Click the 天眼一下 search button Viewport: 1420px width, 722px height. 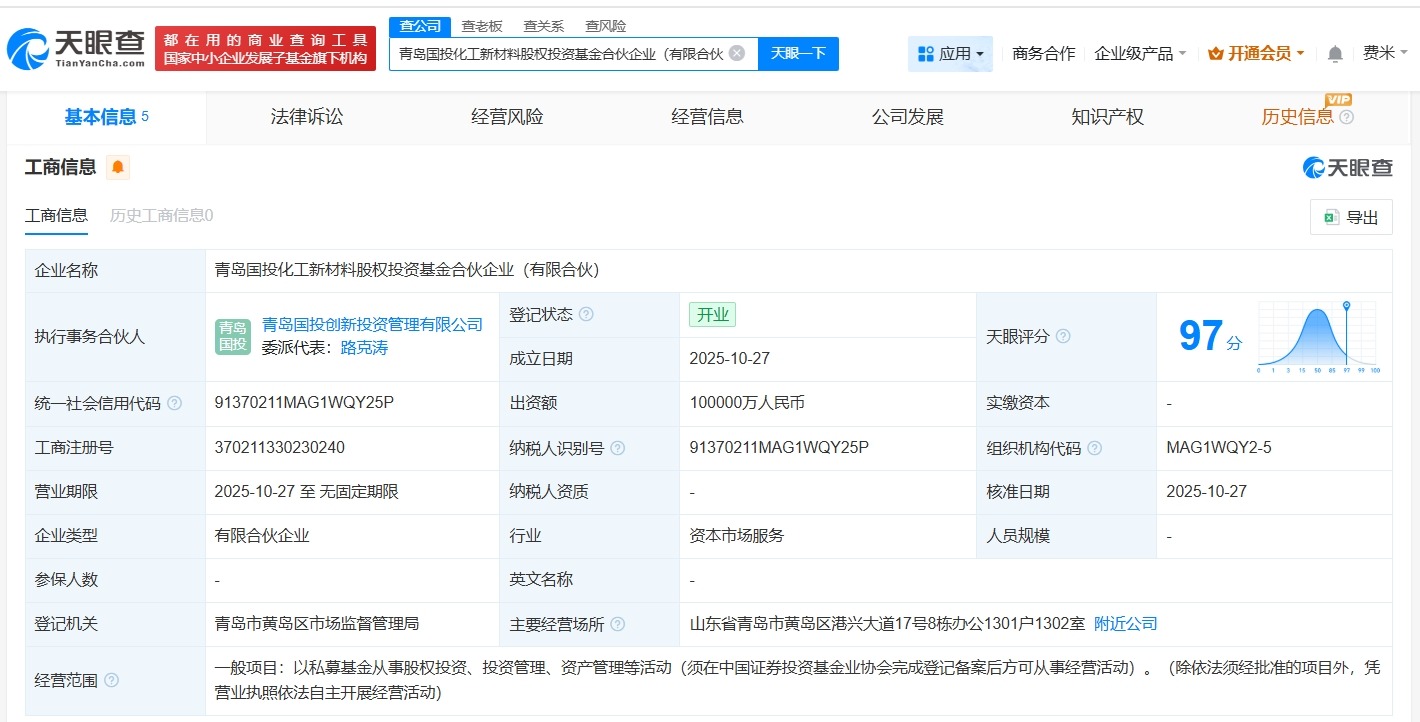pyautogui.click(x=798, y=54)
